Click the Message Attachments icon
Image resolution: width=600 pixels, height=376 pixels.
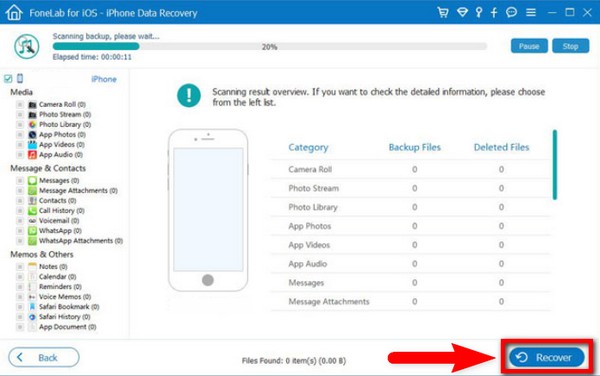33,190
